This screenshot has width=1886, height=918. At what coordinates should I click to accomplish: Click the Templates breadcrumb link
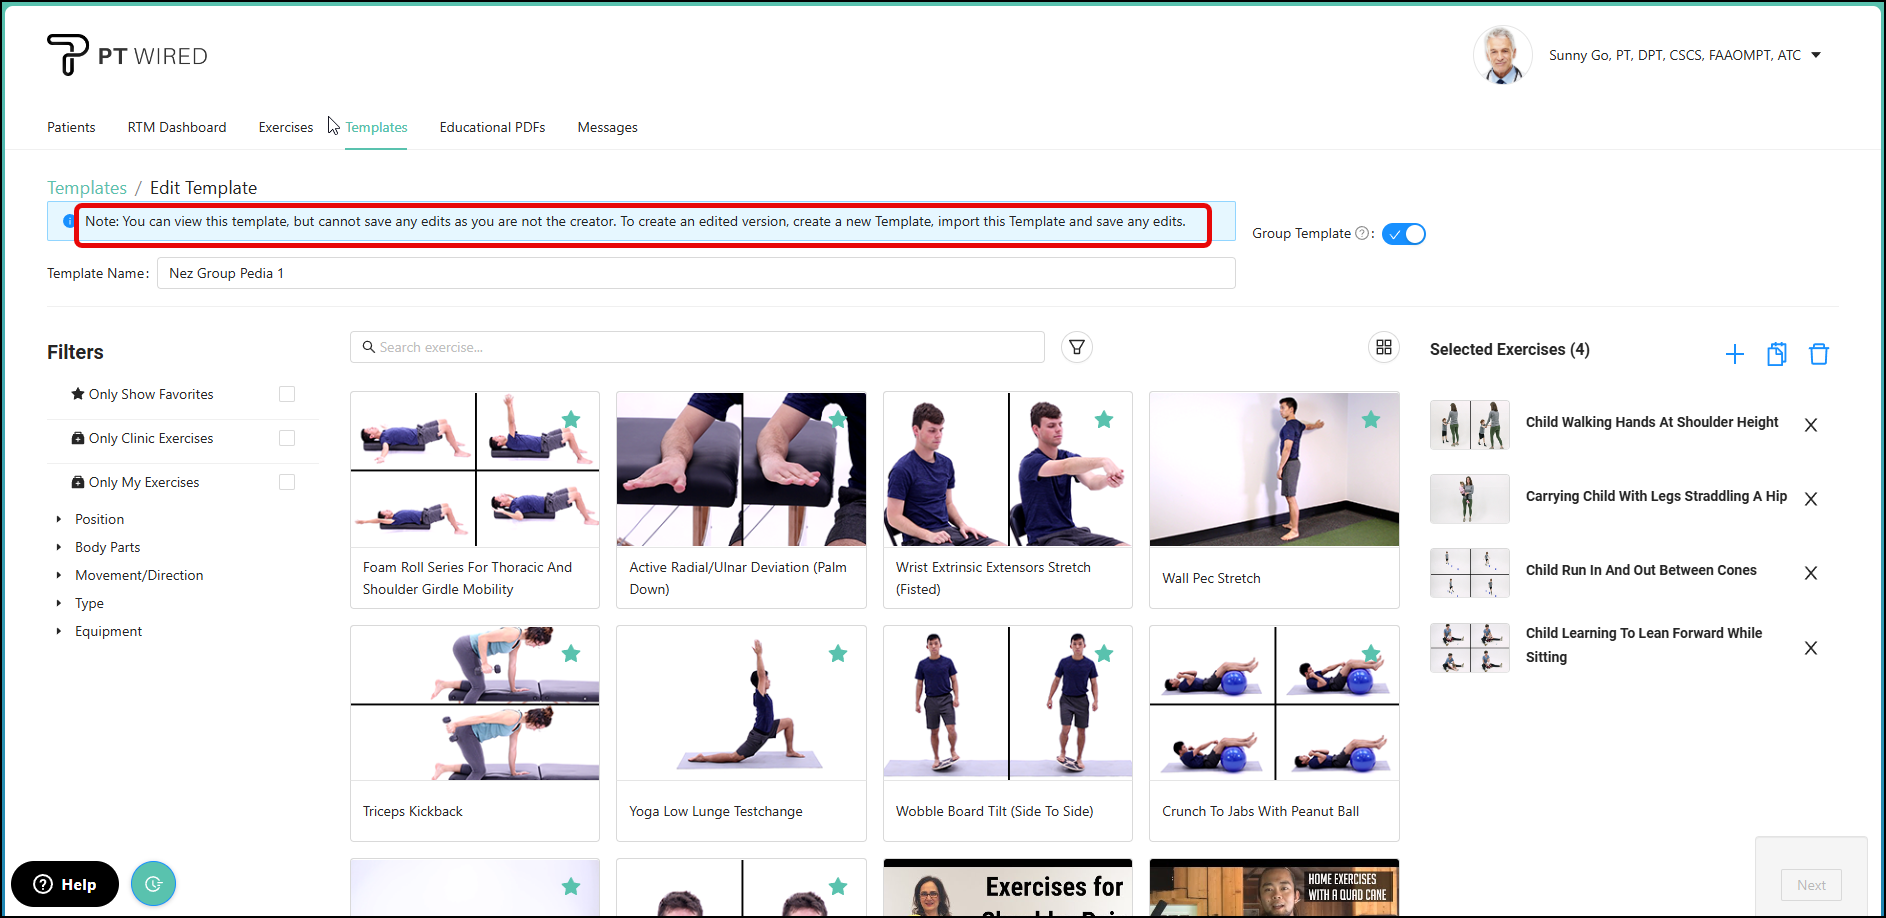click(x=87, y=188)
